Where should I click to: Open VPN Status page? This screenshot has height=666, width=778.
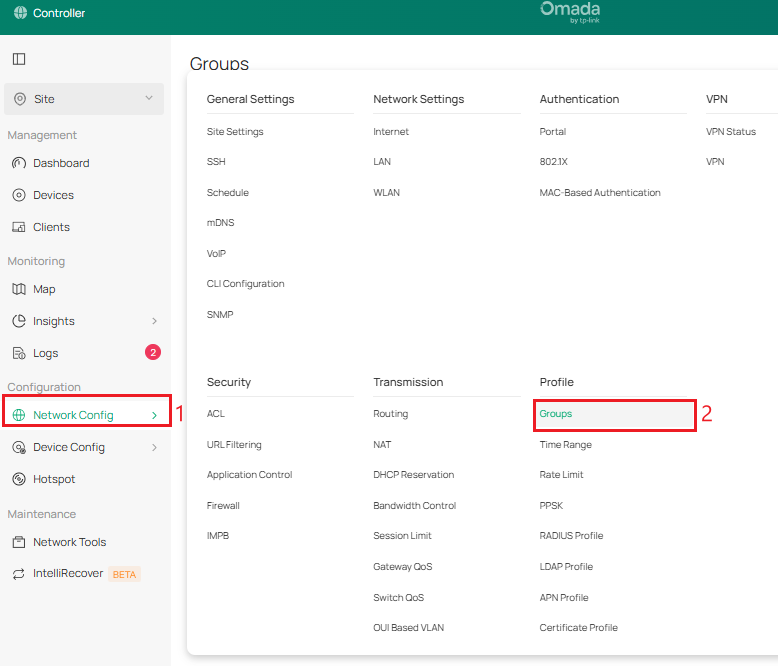tap(730, 132)
